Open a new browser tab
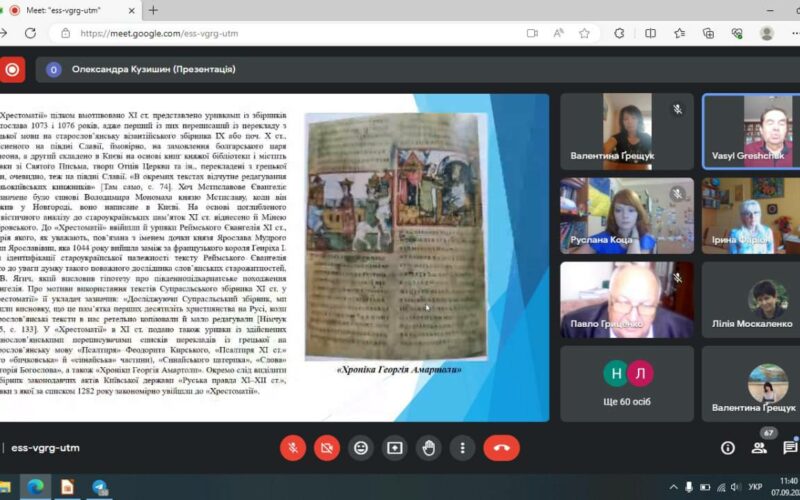This screenshot has height=500, width=800. click(x=153, y=10)
